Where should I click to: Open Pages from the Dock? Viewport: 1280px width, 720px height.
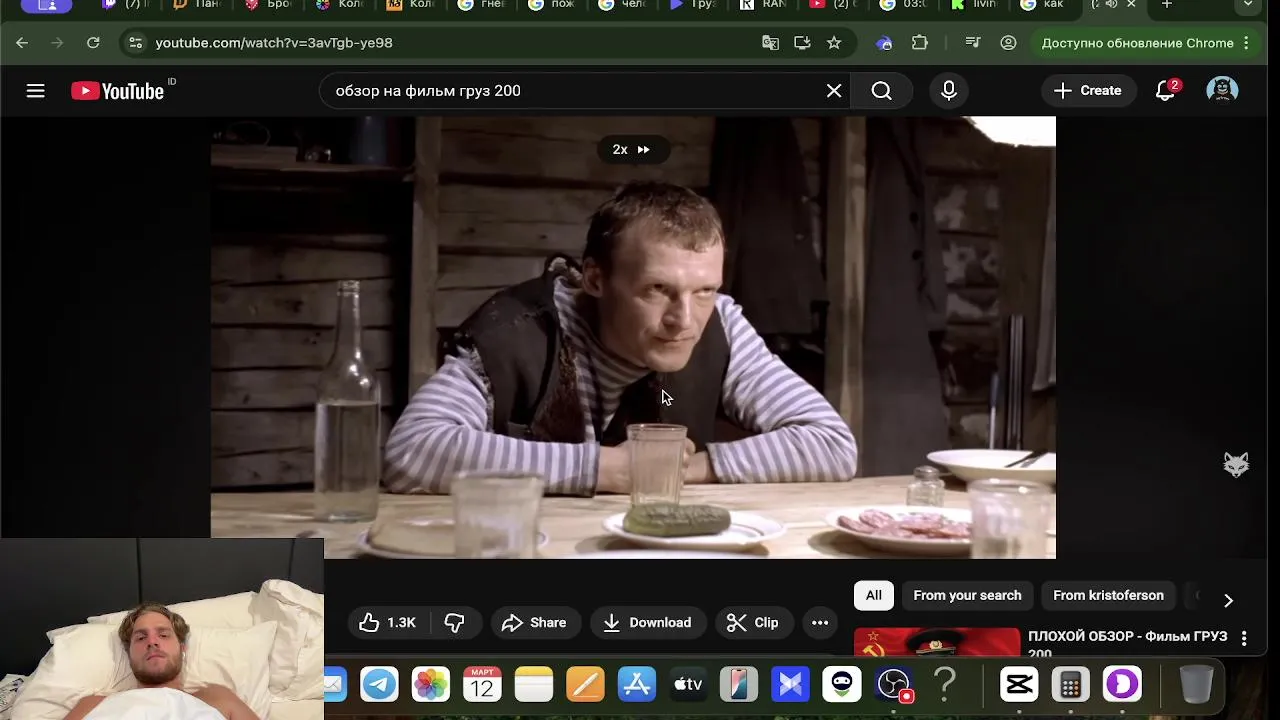point(585,685)
